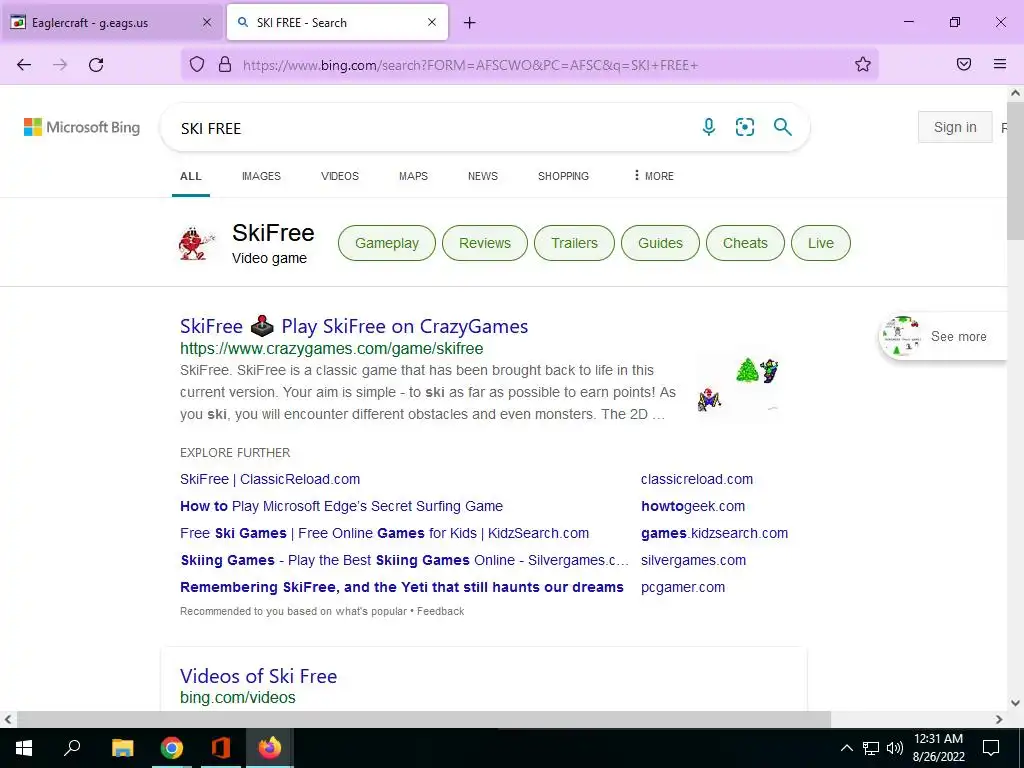The height and width of the screenshot is (768, 1024).
Task: Show hidden system tray icons
Action: (846, 748)
